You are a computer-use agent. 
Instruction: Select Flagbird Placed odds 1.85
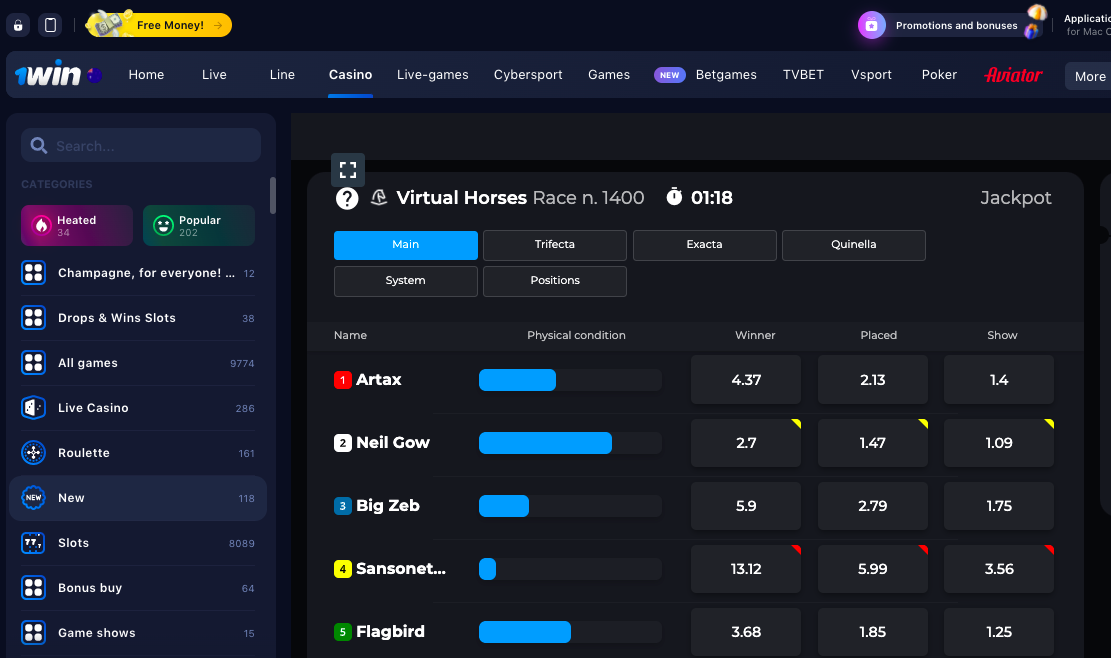tap(873, 632)
